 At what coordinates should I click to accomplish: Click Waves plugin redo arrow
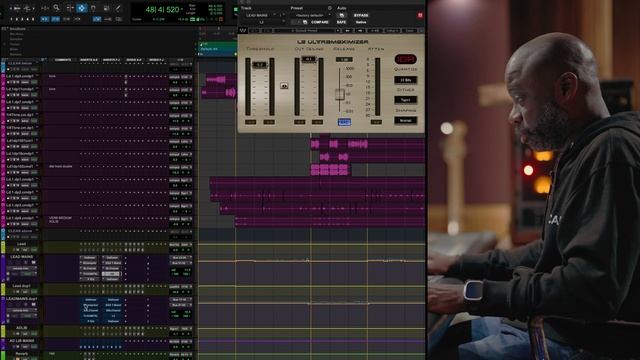point(267,31)
